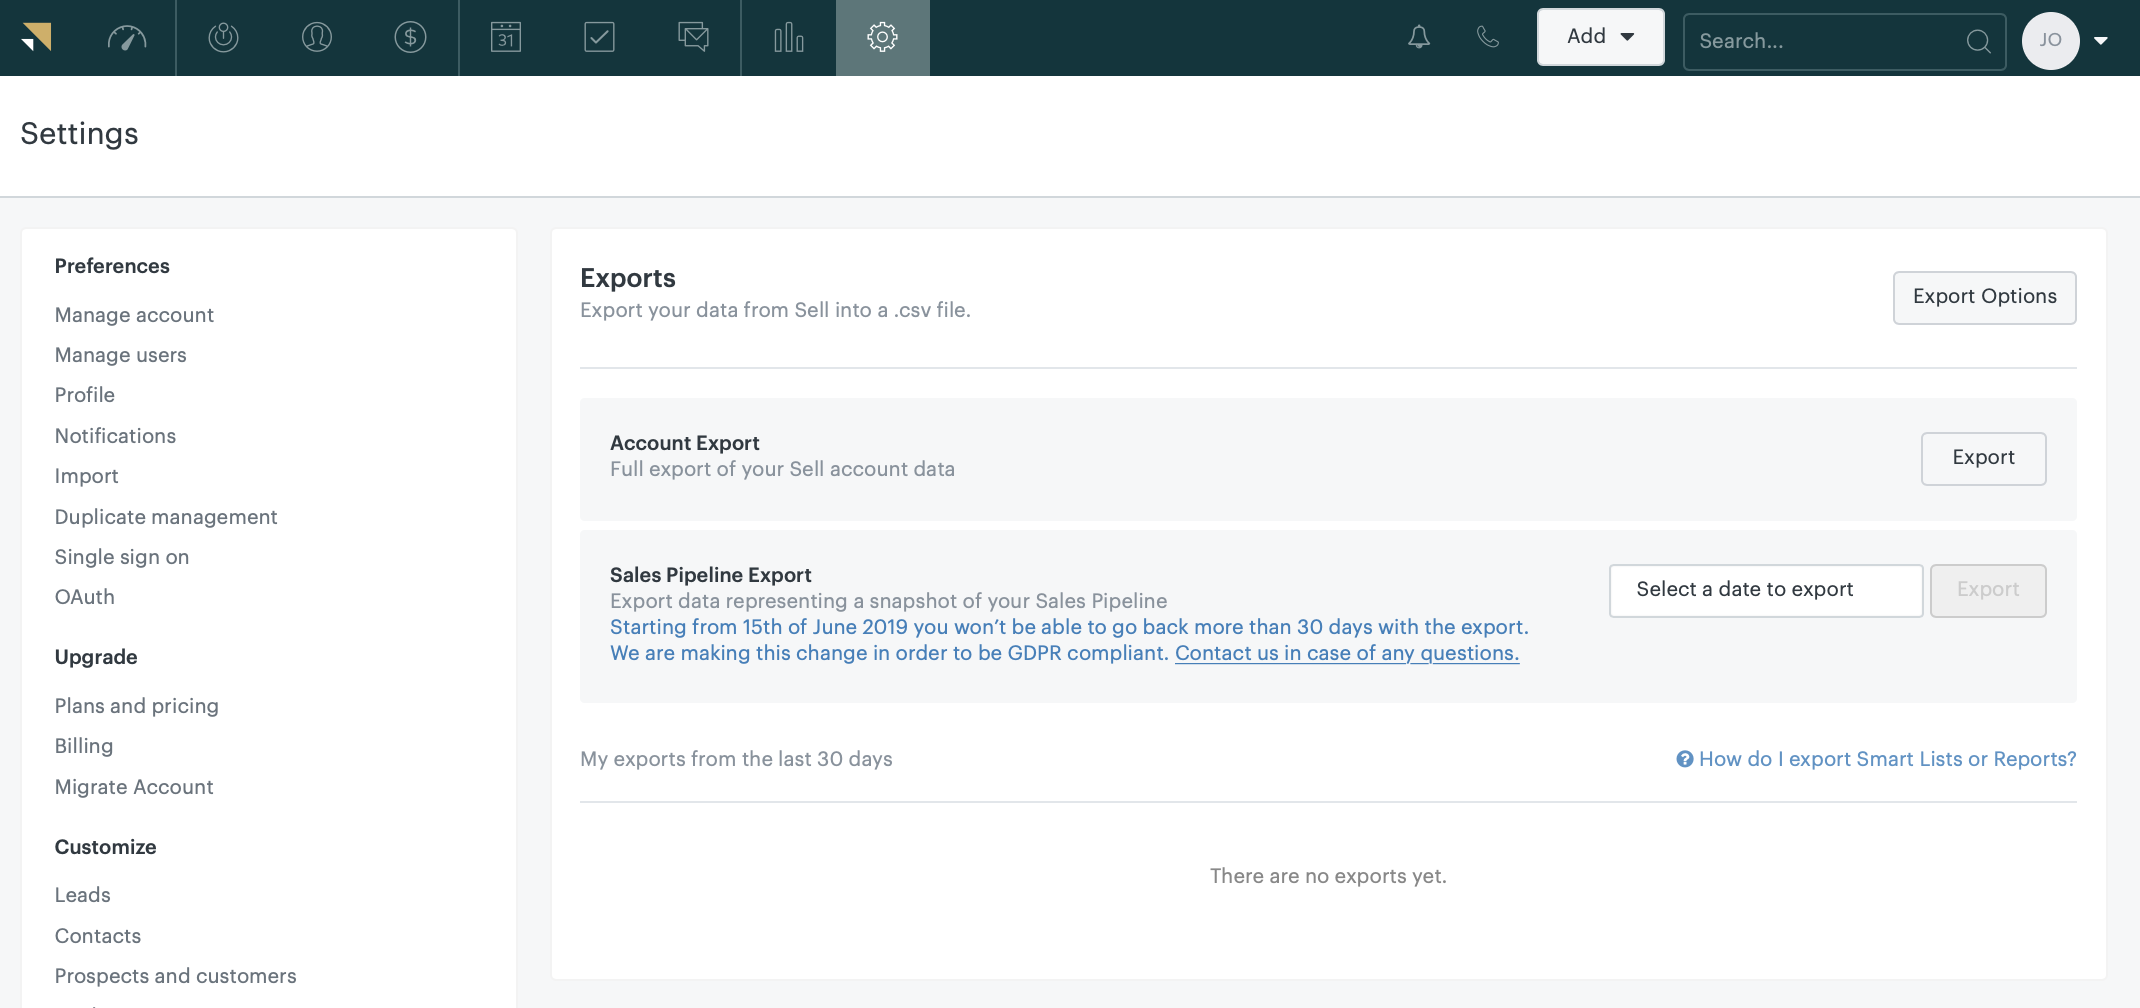Open the dashboard speedometer icon
The width and height of the screenshot is (2140, 1008).
pos(127,38)
